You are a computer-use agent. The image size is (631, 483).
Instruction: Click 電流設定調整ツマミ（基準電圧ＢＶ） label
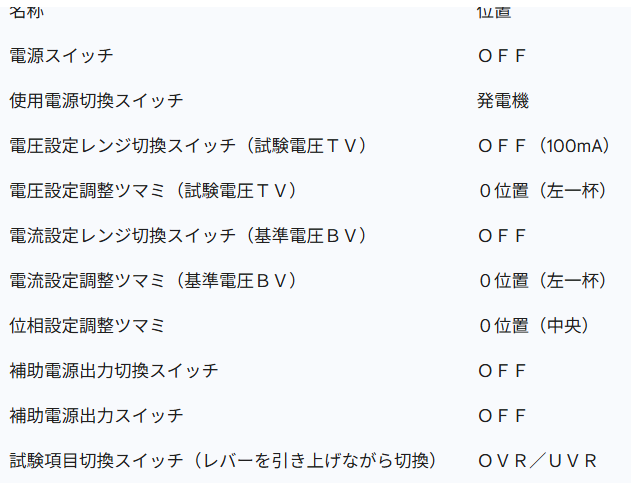point(153,280)
